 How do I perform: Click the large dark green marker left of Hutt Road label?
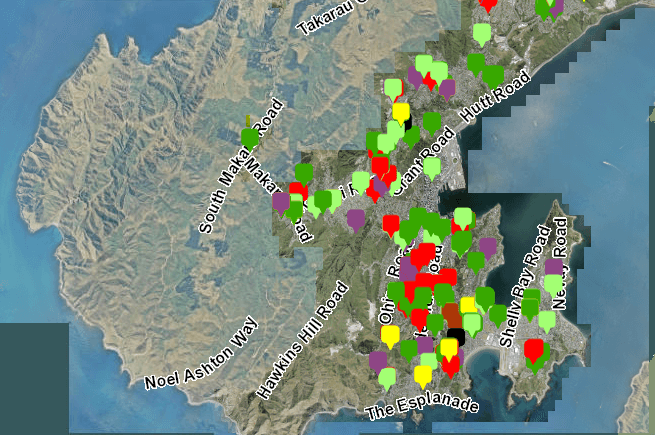[x=493, y=77]
